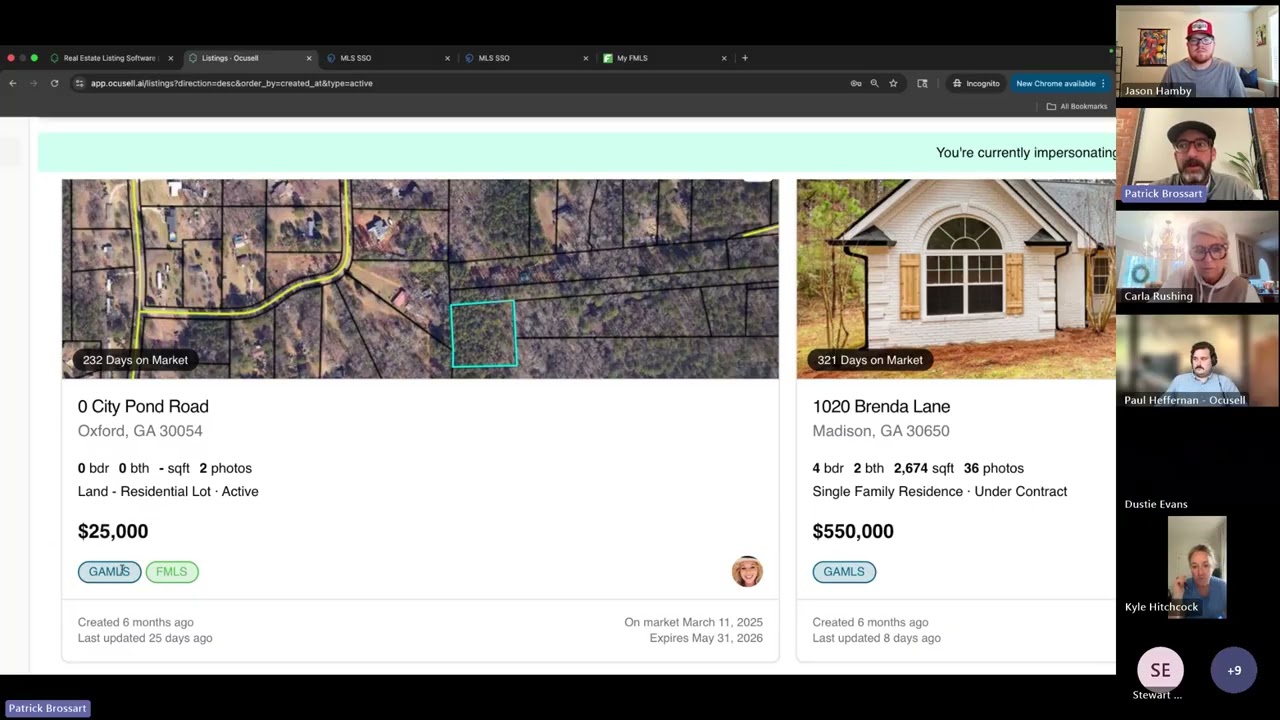Reload the current page
This screenshot has width=1280, height=720.
click(54, 83)
